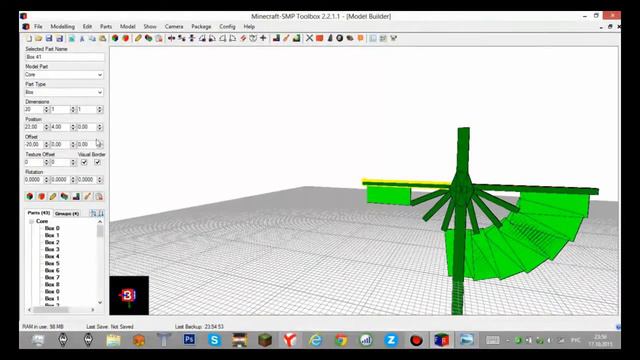Screen dimensions: 640x360
Task: Click first sort icon beside Groups tab
Action: click(93, 213)
